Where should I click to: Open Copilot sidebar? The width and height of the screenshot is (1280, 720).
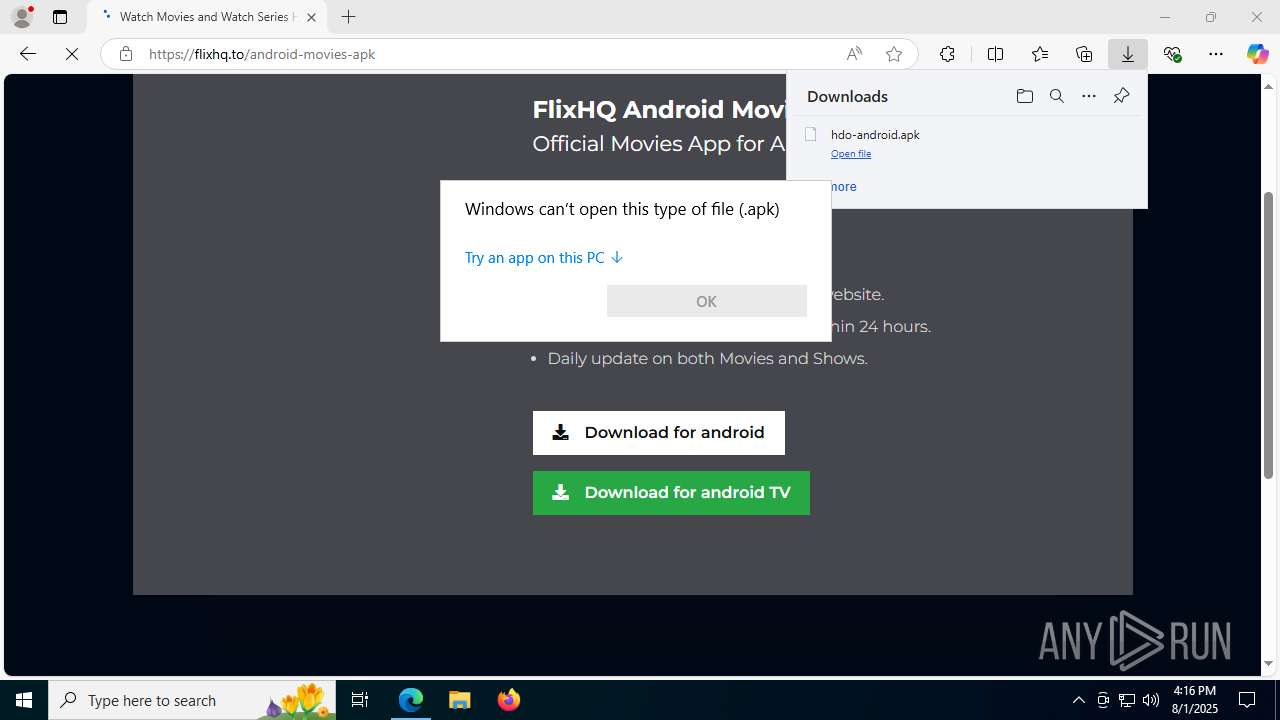pyautogui.click(x=1257, y=54)
